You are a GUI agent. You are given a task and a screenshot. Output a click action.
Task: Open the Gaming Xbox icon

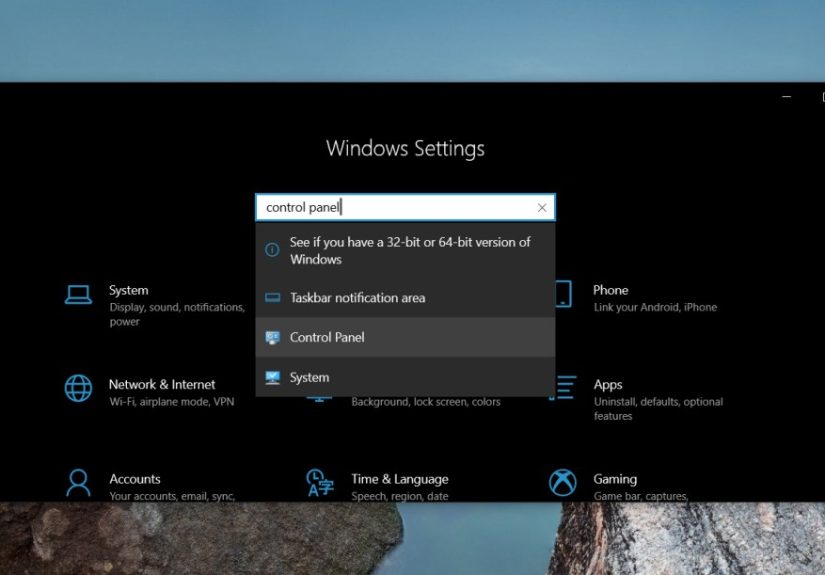tap(563, 482)
